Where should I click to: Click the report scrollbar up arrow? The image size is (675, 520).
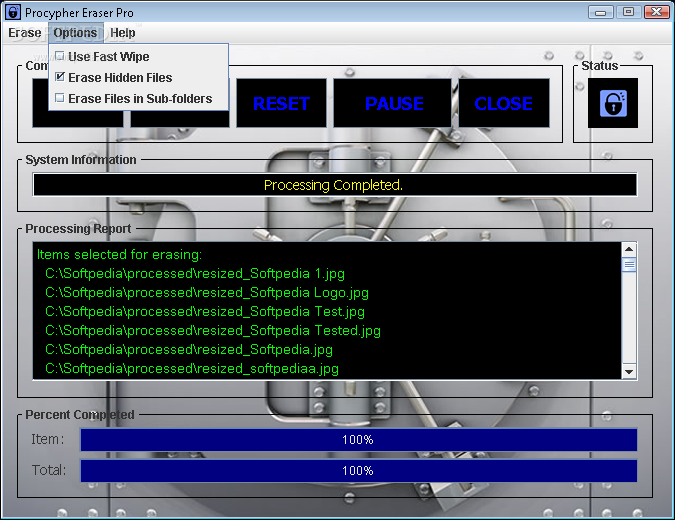coord(629,249)
